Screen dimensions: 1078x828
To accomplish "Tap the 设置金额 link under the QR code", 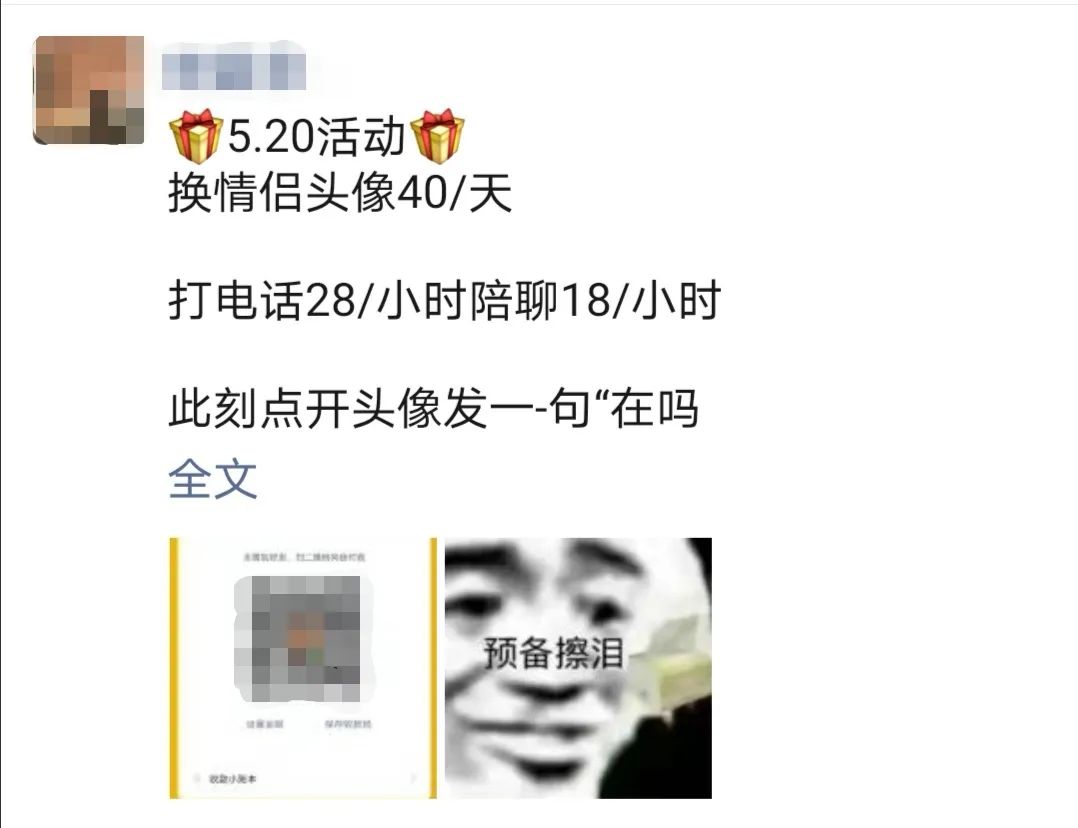I will pyautogui.click(x=264, y=724).
